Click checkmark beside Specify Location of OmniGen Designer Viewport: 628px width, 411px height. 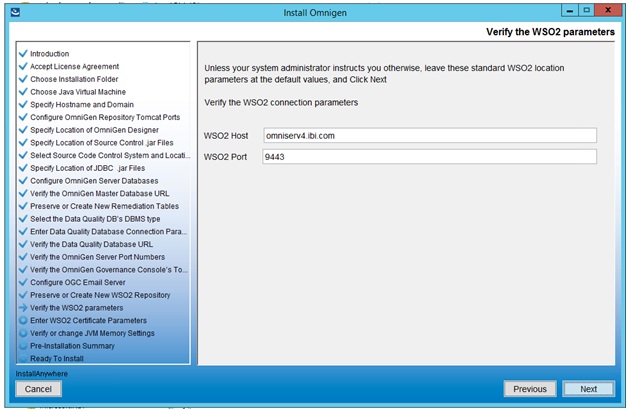click(x=23, y=130)
